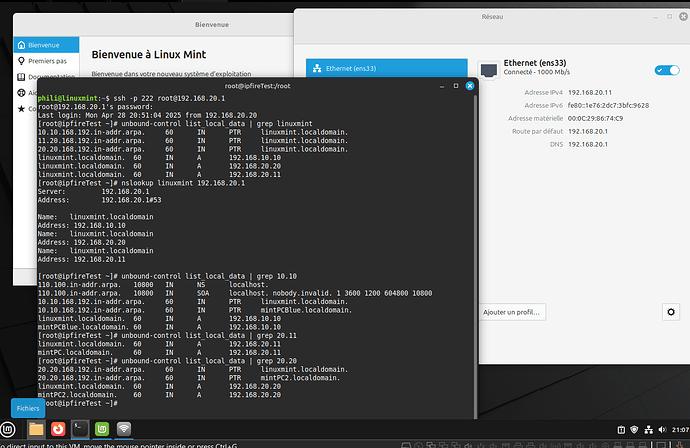Click the update manager shield tray icon
This screenshot has width=690, height=448.
pos(634,430)
